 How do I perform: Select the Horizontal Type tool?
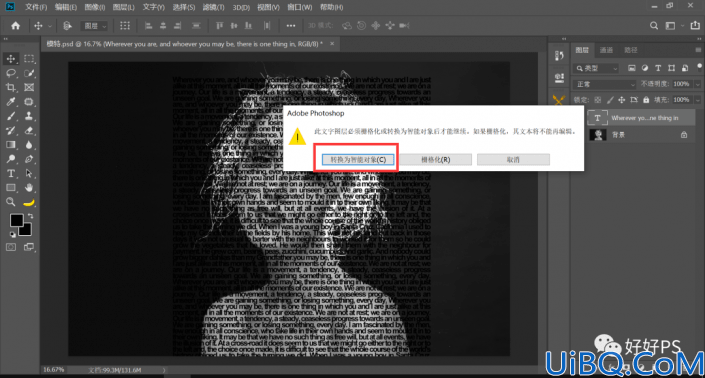pos(11,173)
